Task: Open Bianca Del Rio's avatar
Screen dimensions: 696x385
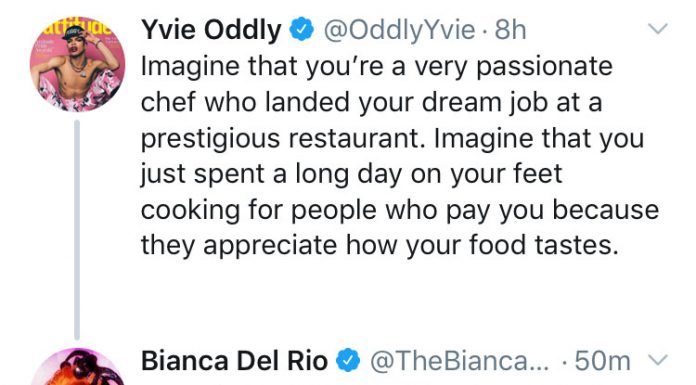Action: pos(77,367)
